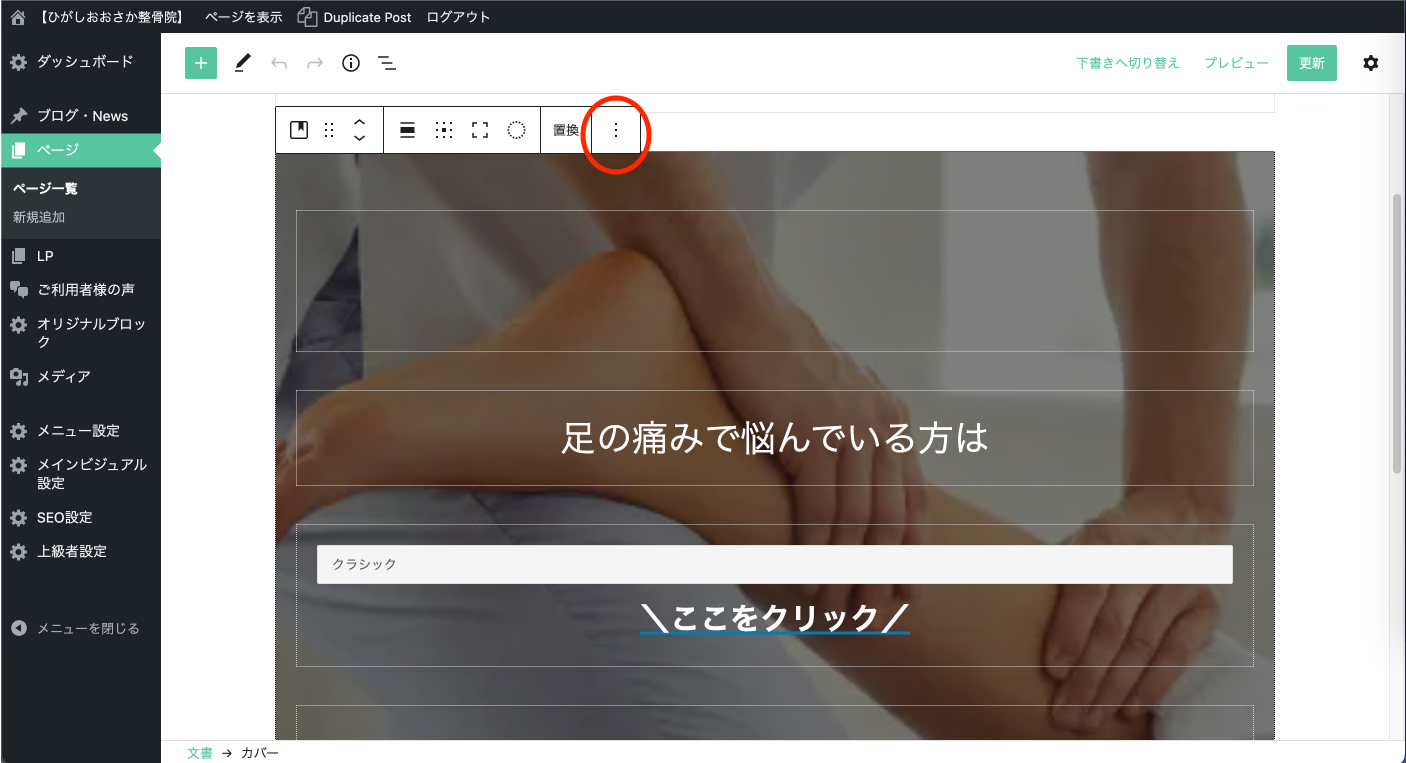Click the move up chevron arrow
Screen dimensions: 1406x763
point(360,122)
